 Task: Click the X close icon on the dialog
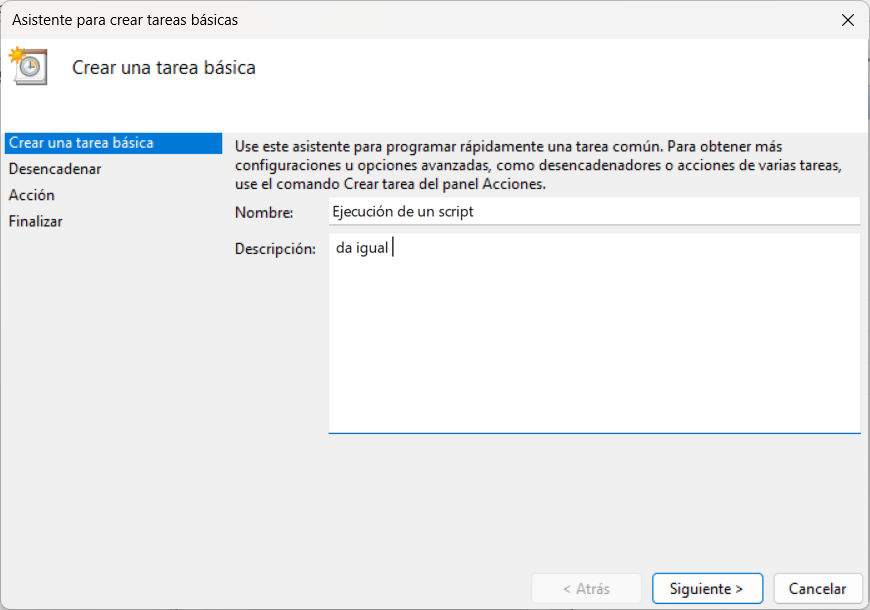coord(848,19)
